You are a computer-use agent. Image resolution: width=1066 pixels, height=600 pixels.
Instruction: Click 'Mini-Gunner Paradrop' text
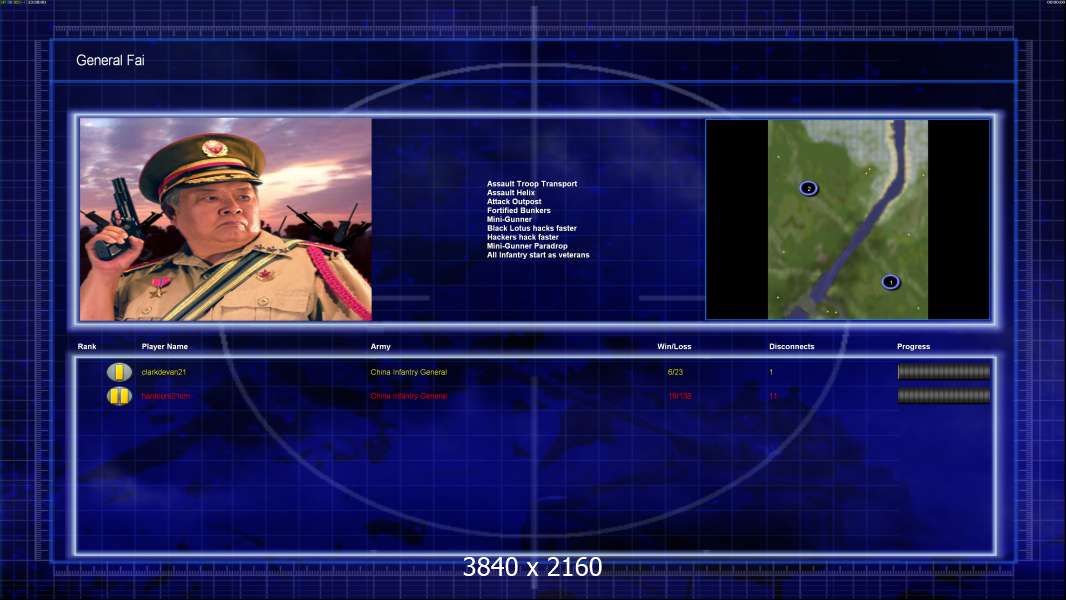coord(527,245)
